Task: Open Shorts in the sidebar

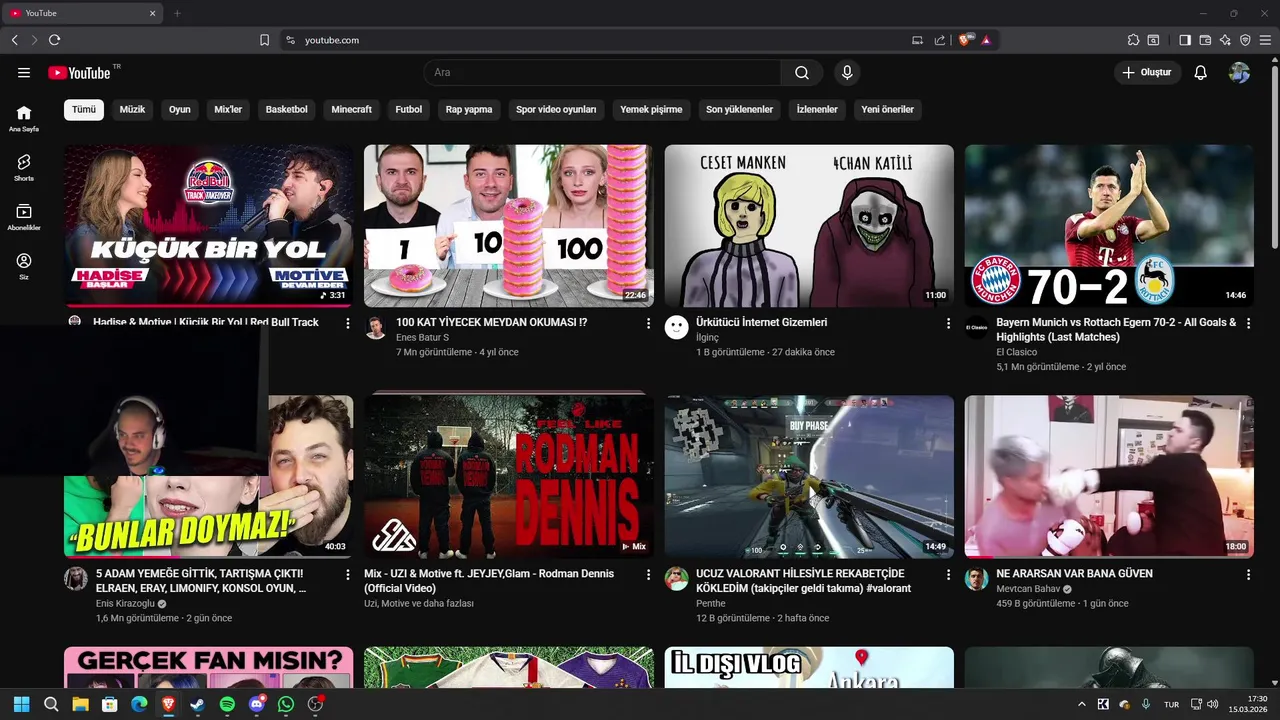Action: [24, 167]
